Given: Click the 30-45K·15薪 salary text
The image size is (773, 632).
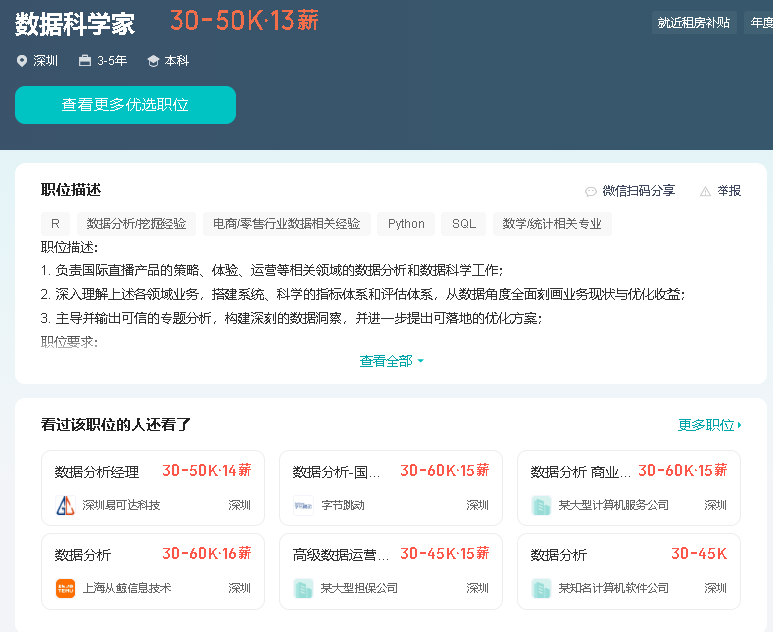Looking at the screenshot, I should (445, 553).
